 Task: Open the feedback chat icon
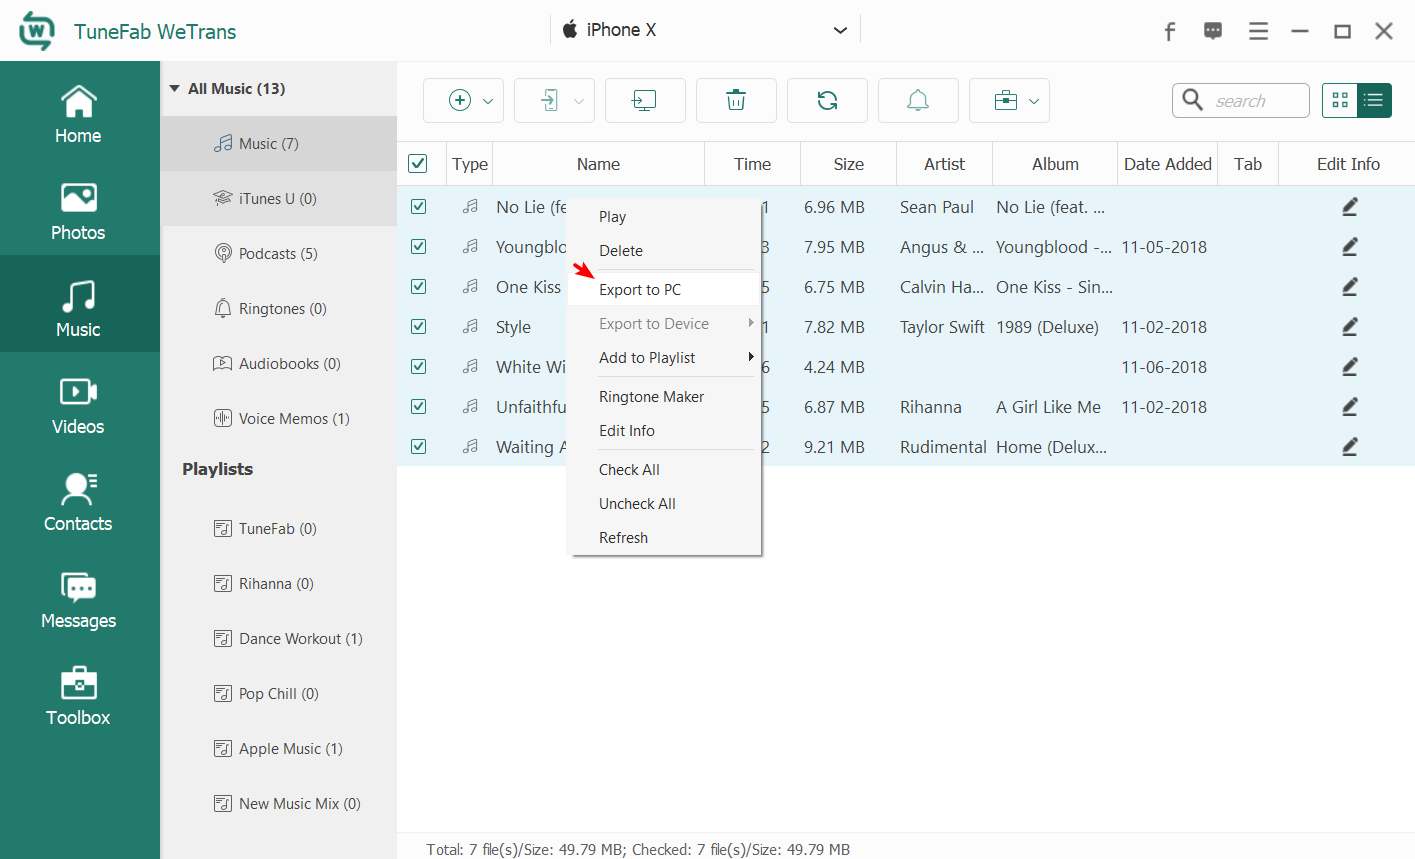tap(1213, 31)
